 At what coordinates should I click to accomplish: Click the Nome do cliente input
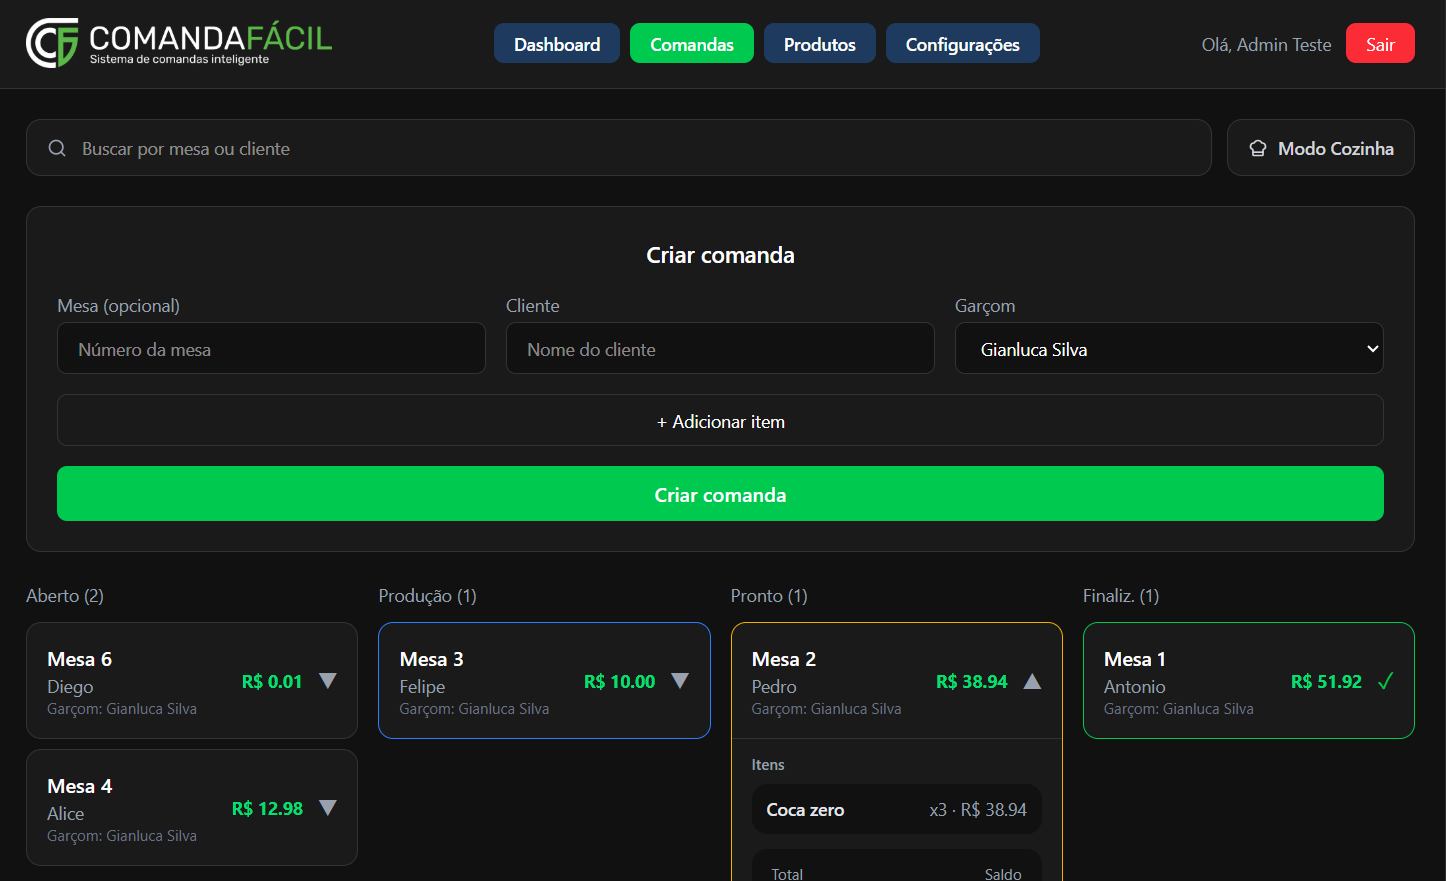click(719, 349)
